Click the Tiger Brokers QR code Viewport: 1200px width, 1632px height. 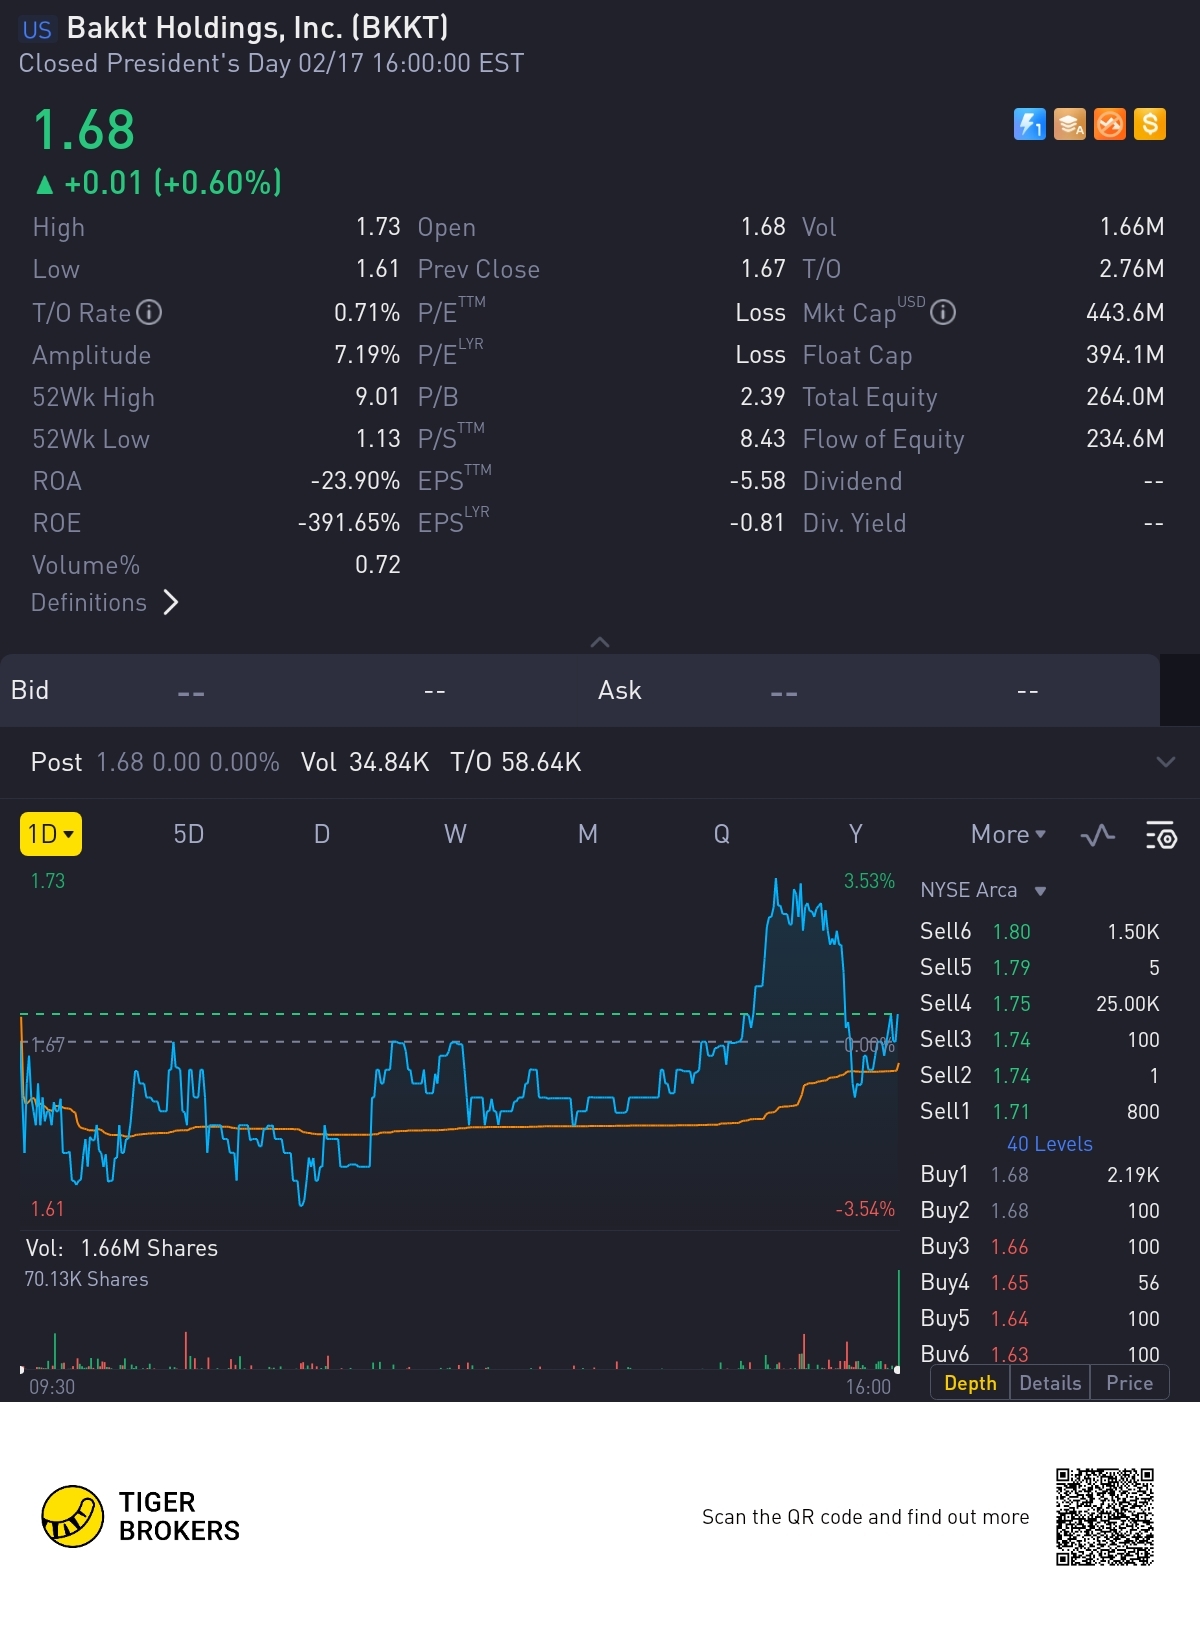(x=1105, y=1517)
